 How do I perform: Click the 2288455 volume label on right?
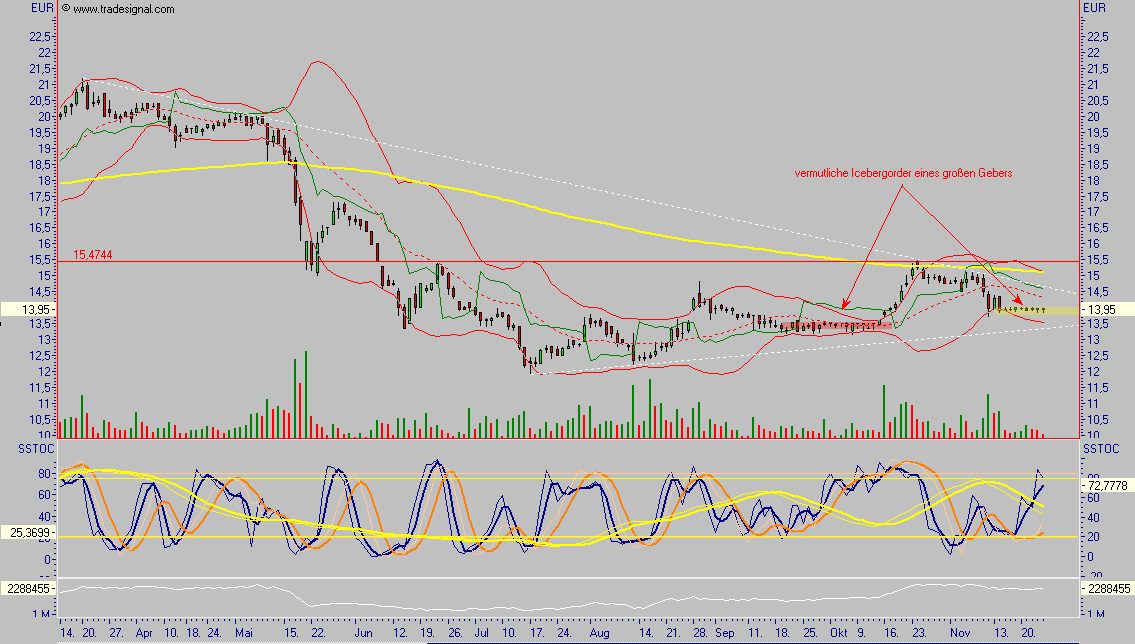pos(1107,589)
